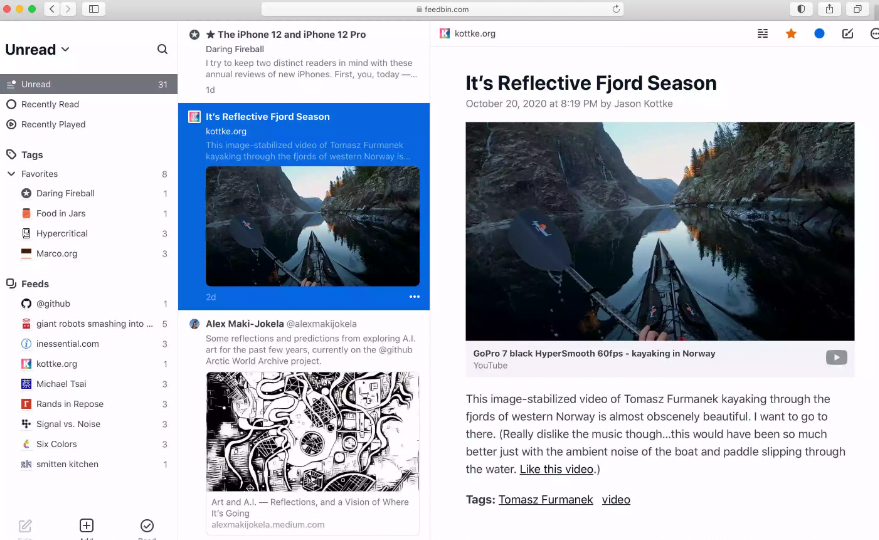
Task: Toggle Safari sidebar button
Action: tap(94, 9)
